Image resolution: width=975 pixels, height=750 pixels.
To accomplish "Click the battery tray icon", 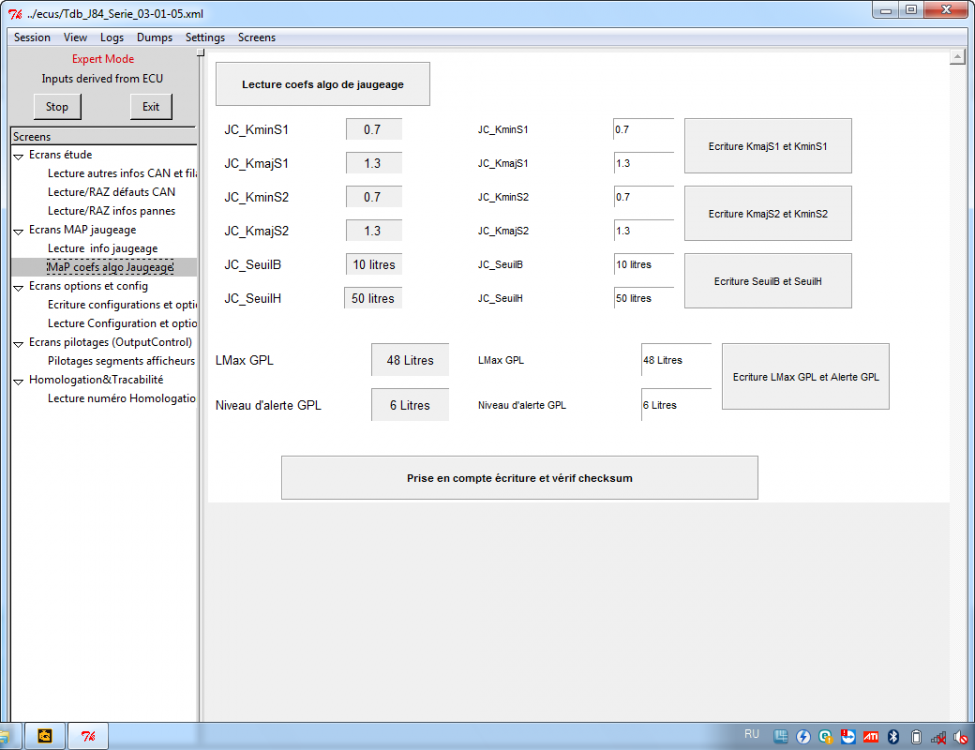I will click(x=916, y=737).
